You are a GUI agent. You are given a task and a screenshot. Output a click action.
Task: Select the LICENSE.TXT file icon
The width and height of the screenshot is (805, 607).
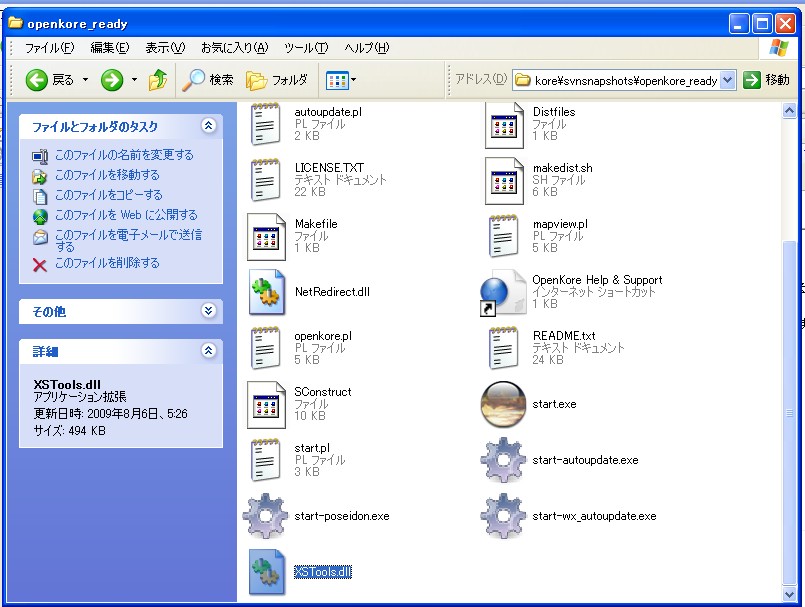coord(265,180)
